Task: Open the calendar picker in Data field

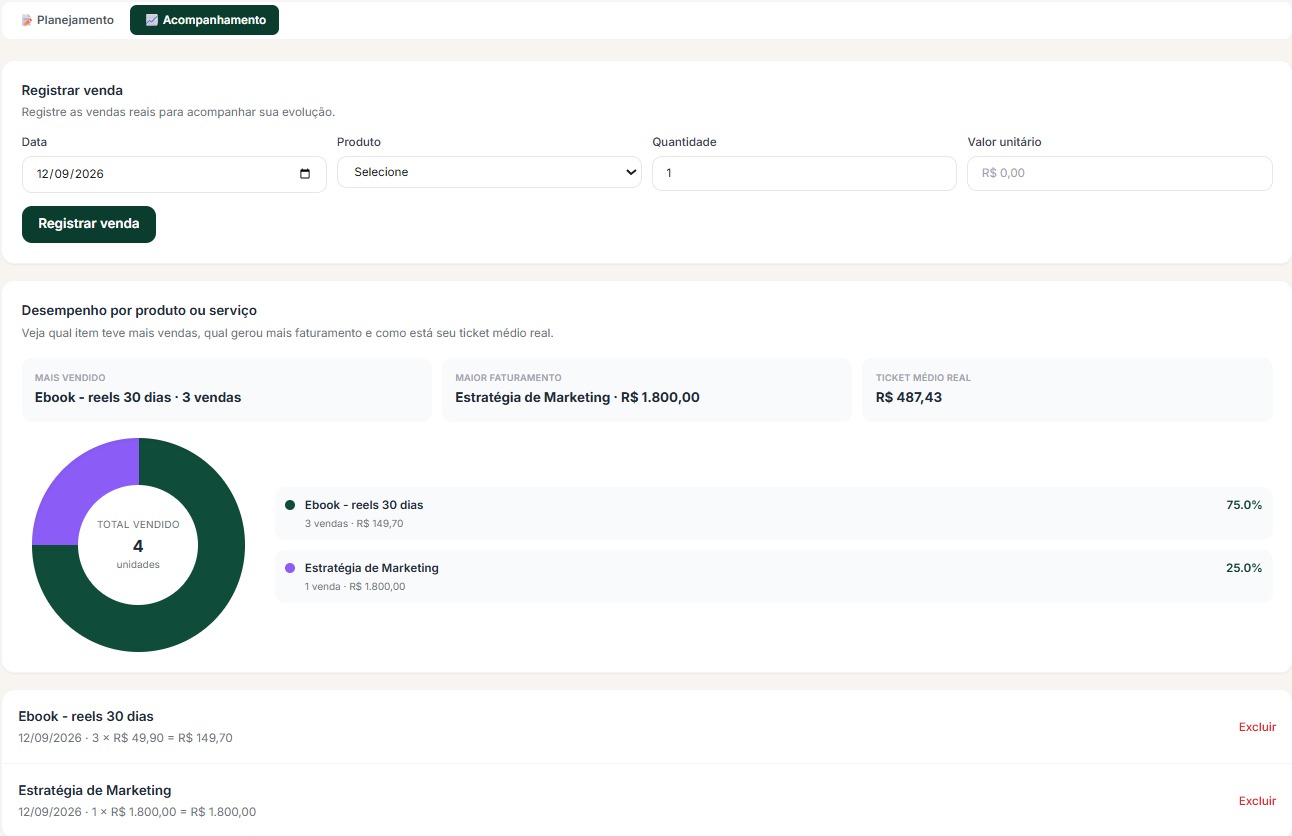Action: (305, 174)
